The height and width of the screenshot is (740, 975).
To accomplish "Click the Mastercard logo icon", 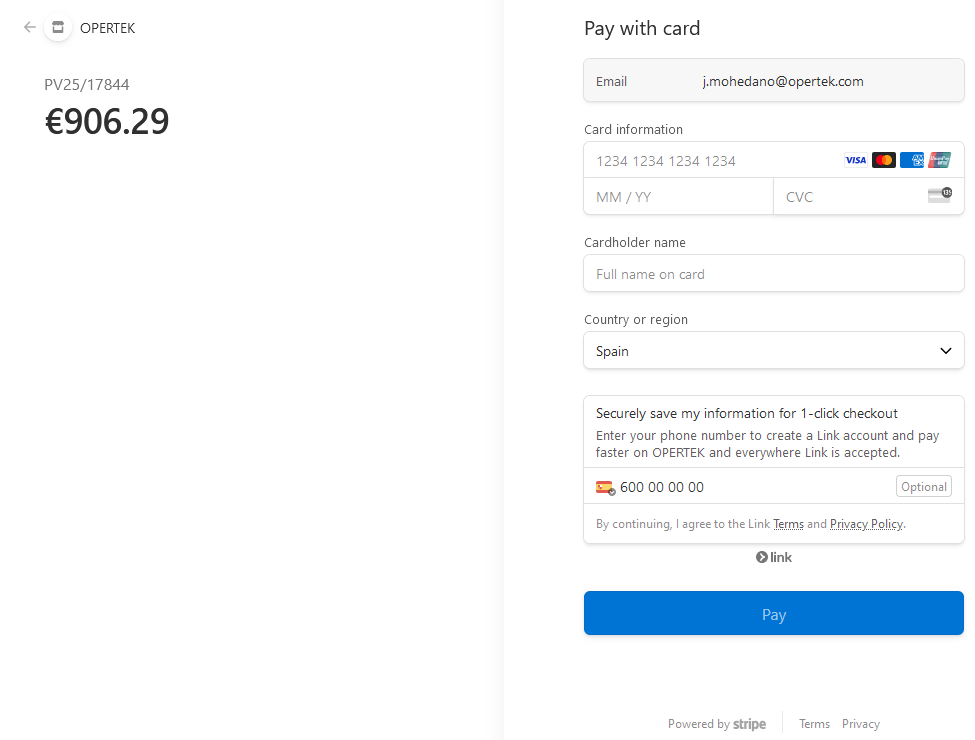I will (x=884, y=160).
